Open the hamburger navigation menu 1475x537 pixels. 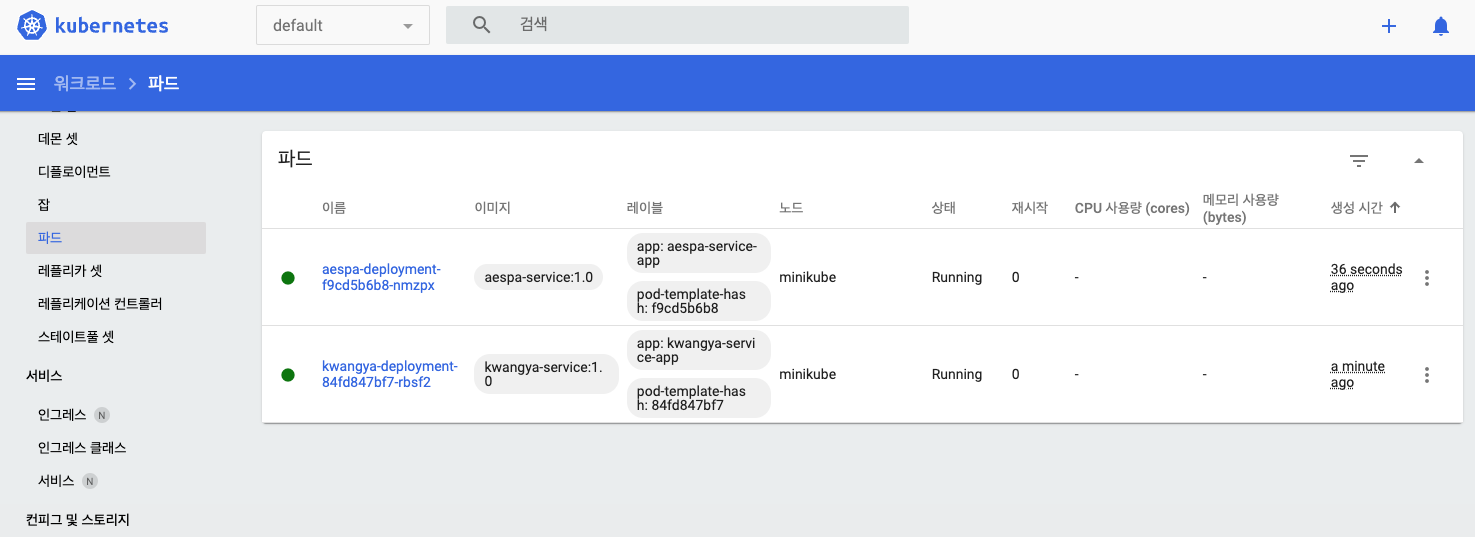(x=26, y=84)
